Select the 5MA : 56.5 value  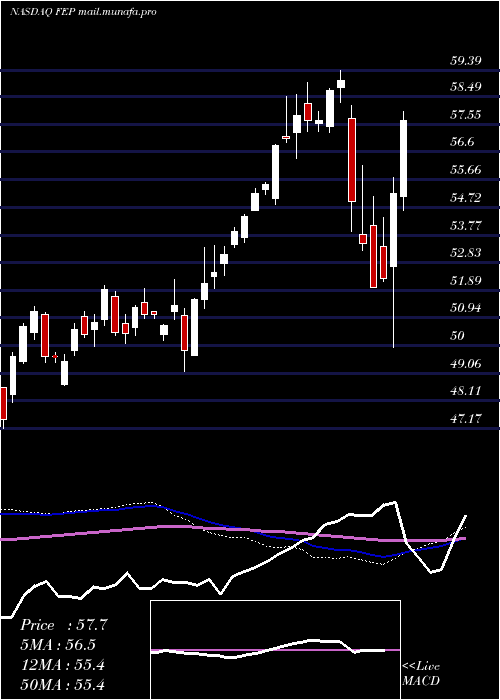tap(58, 645)
